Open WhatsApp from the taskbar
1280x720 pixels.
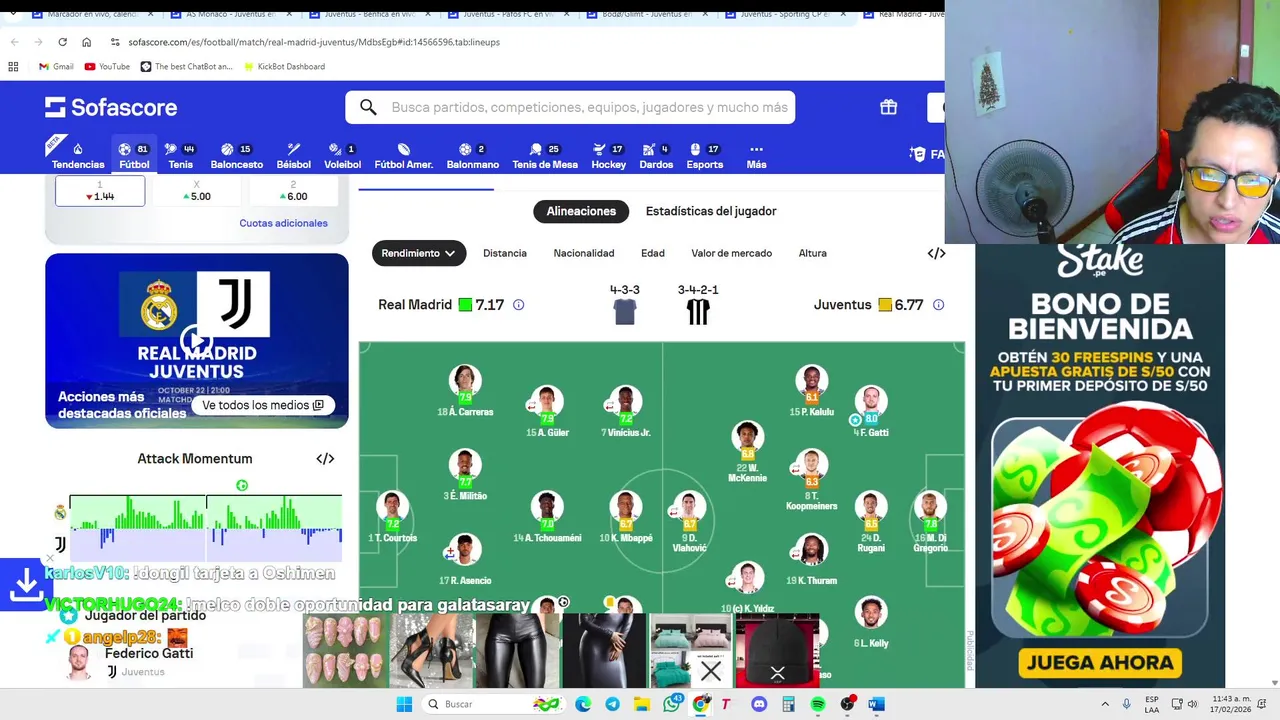tap(672, 704)
